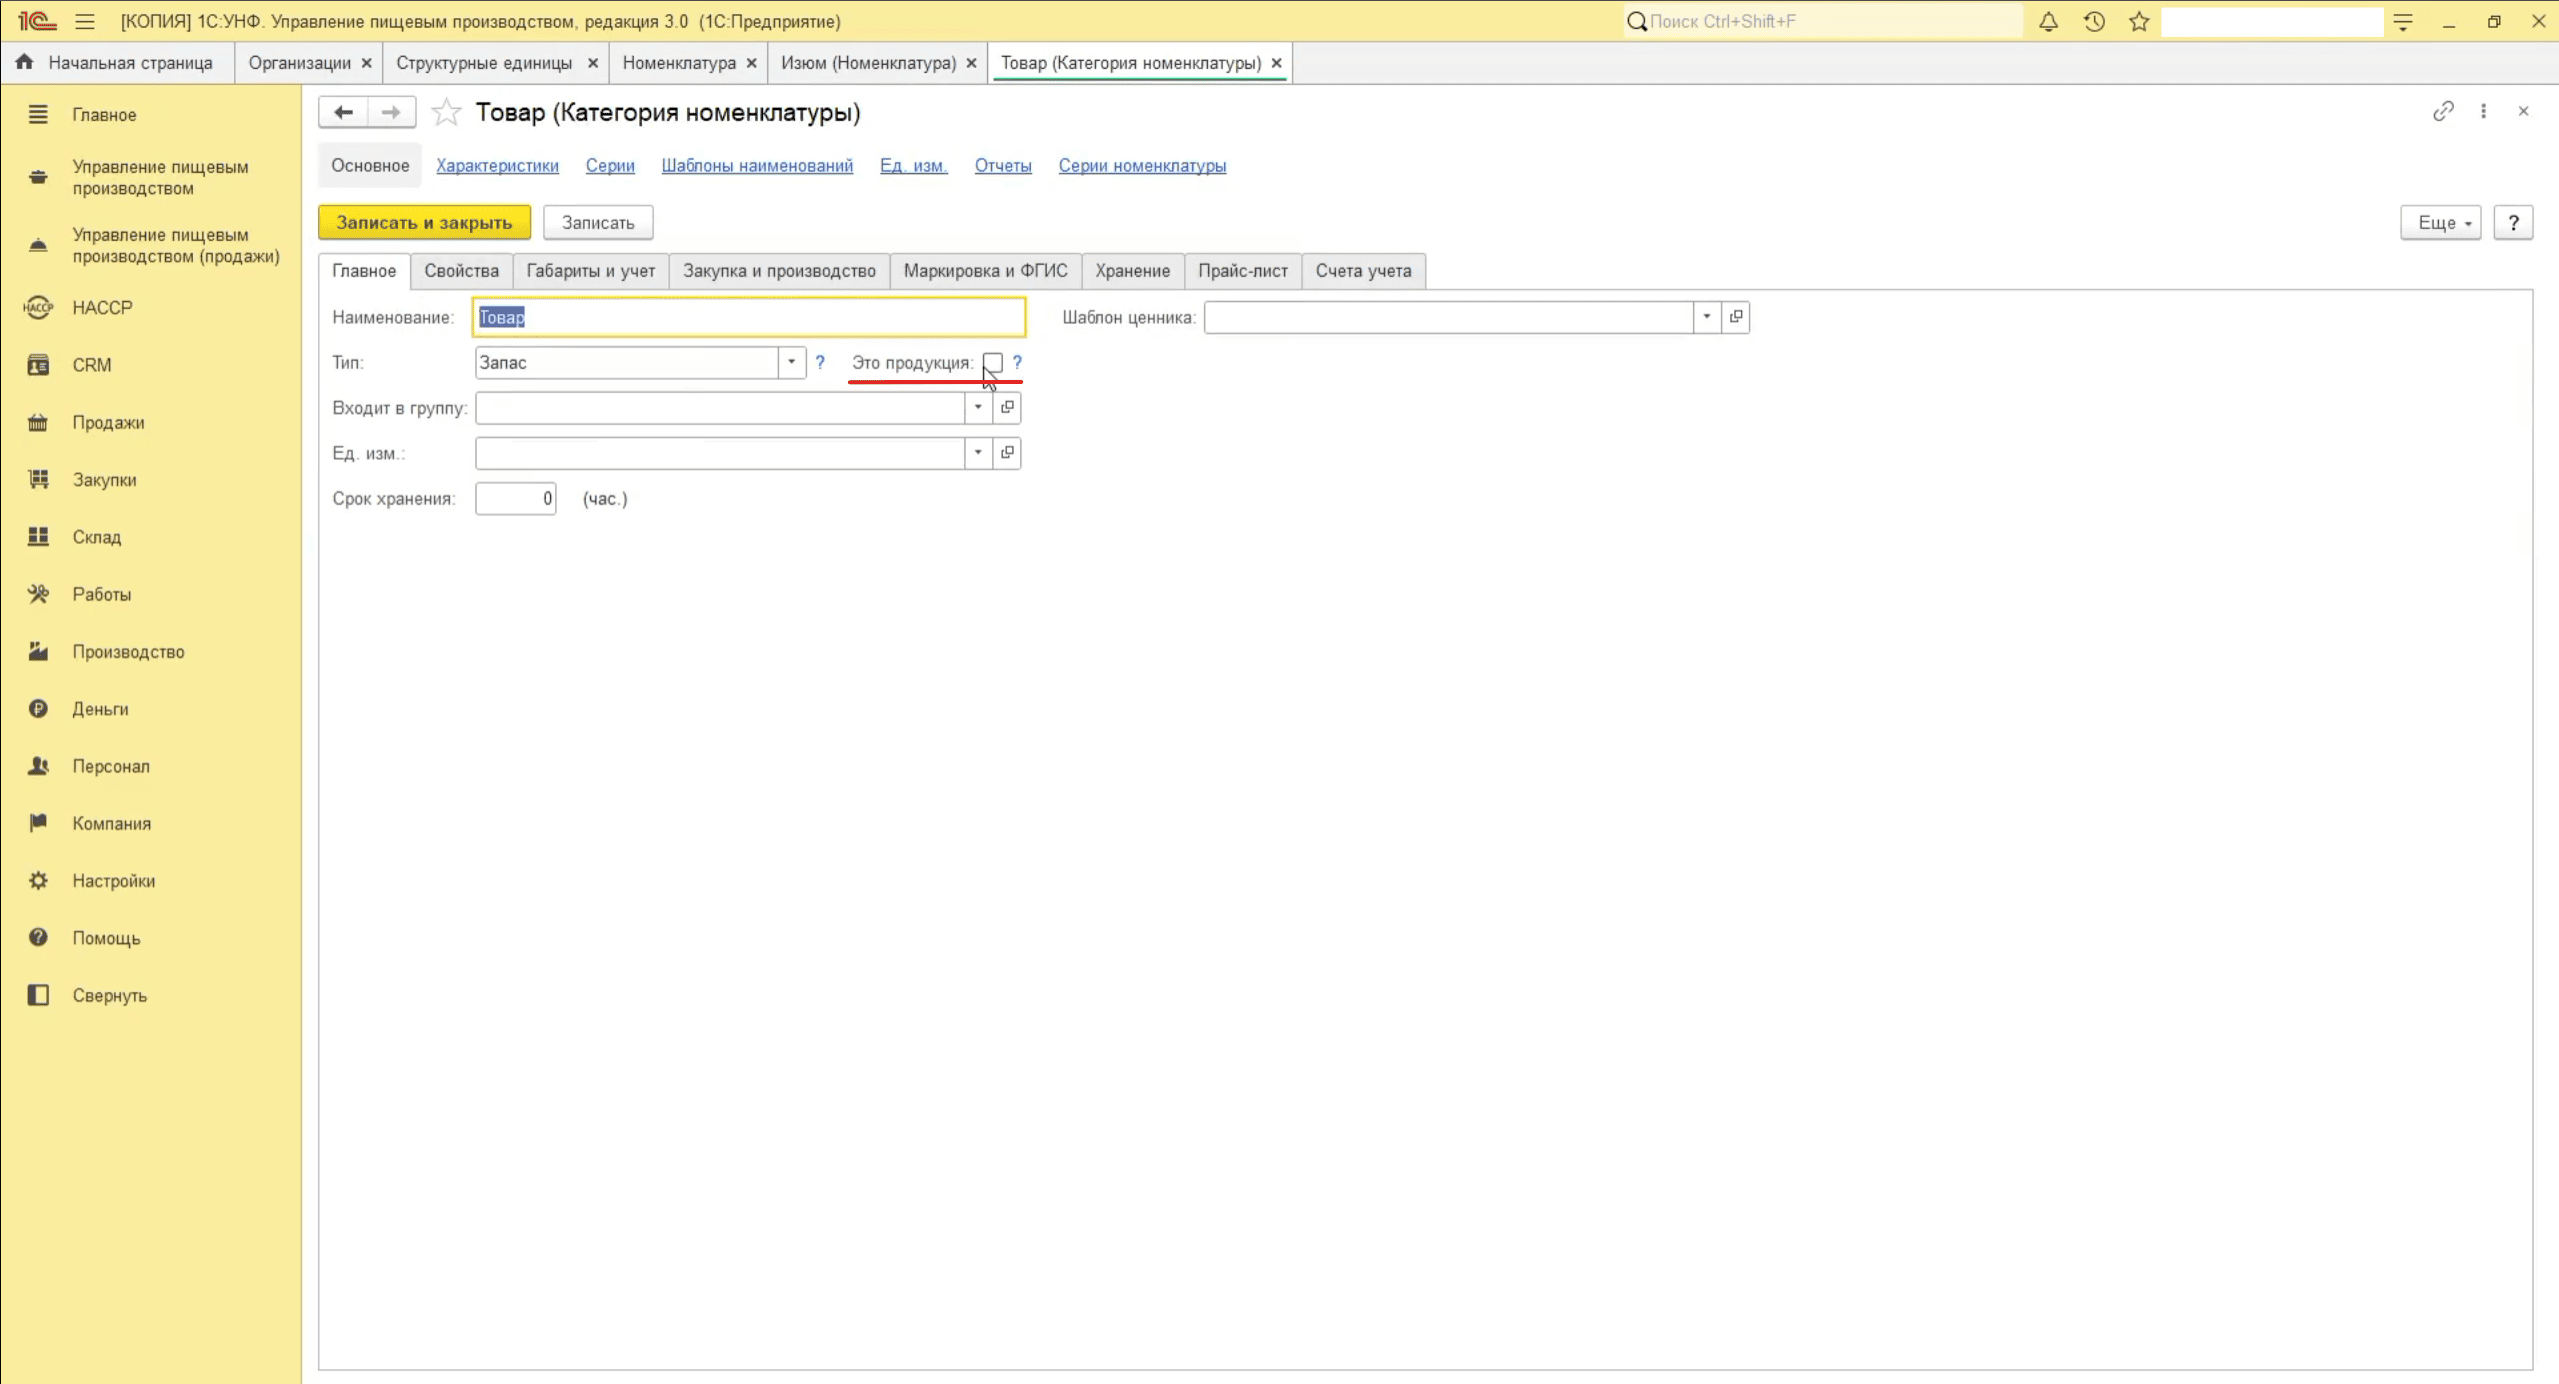Switch to Прайс-лист tab
The width and height of the screenshot is (2559, 1384).
coord(1243,271)
